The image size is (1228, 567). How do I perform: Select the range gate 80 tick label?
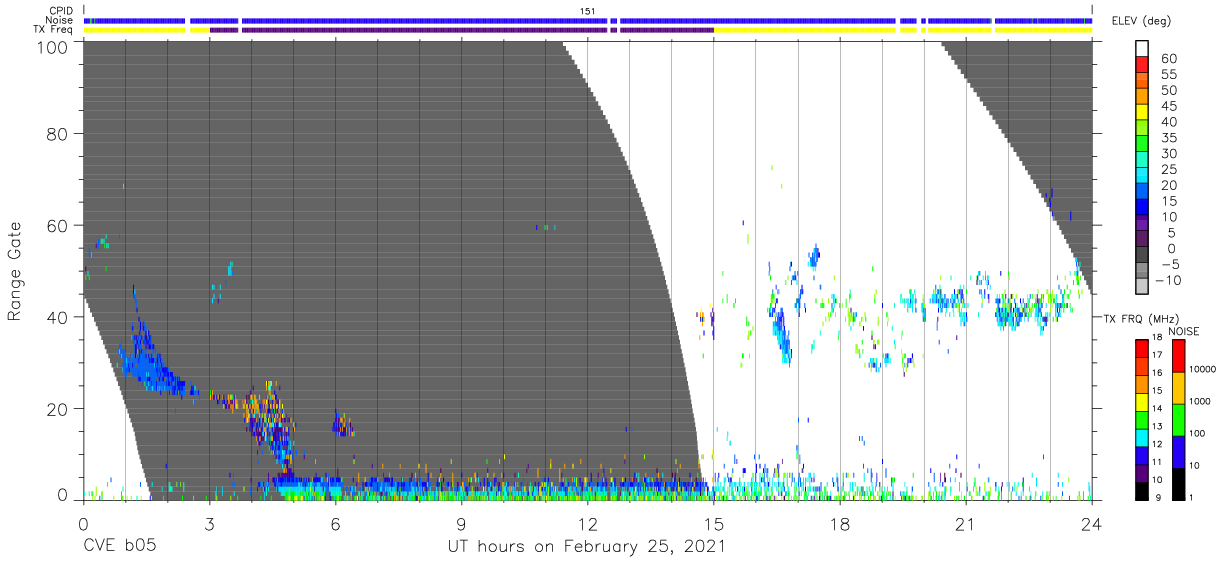(57, 134)
